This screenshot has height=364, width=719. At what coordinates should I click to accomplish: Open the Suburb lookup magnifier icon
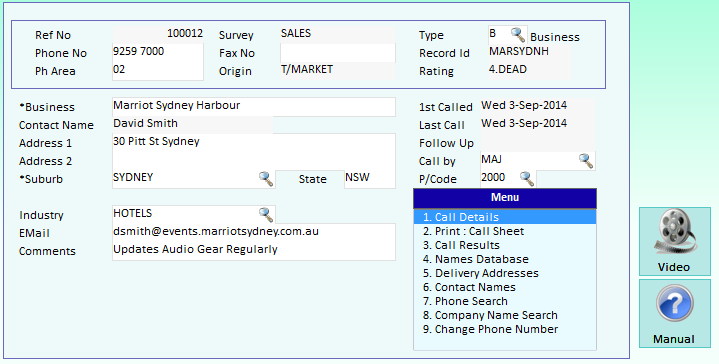[x=266, y=178]
